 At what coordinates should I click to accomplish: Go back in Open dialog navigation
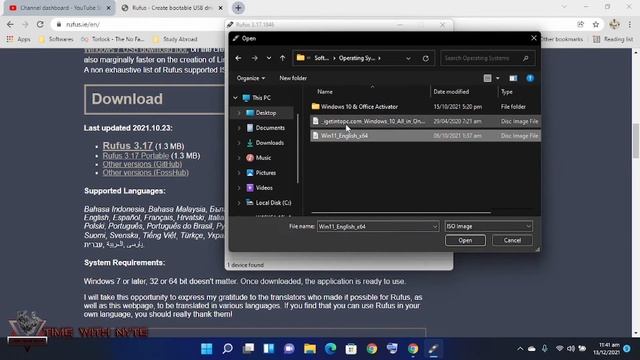point(238,58)
